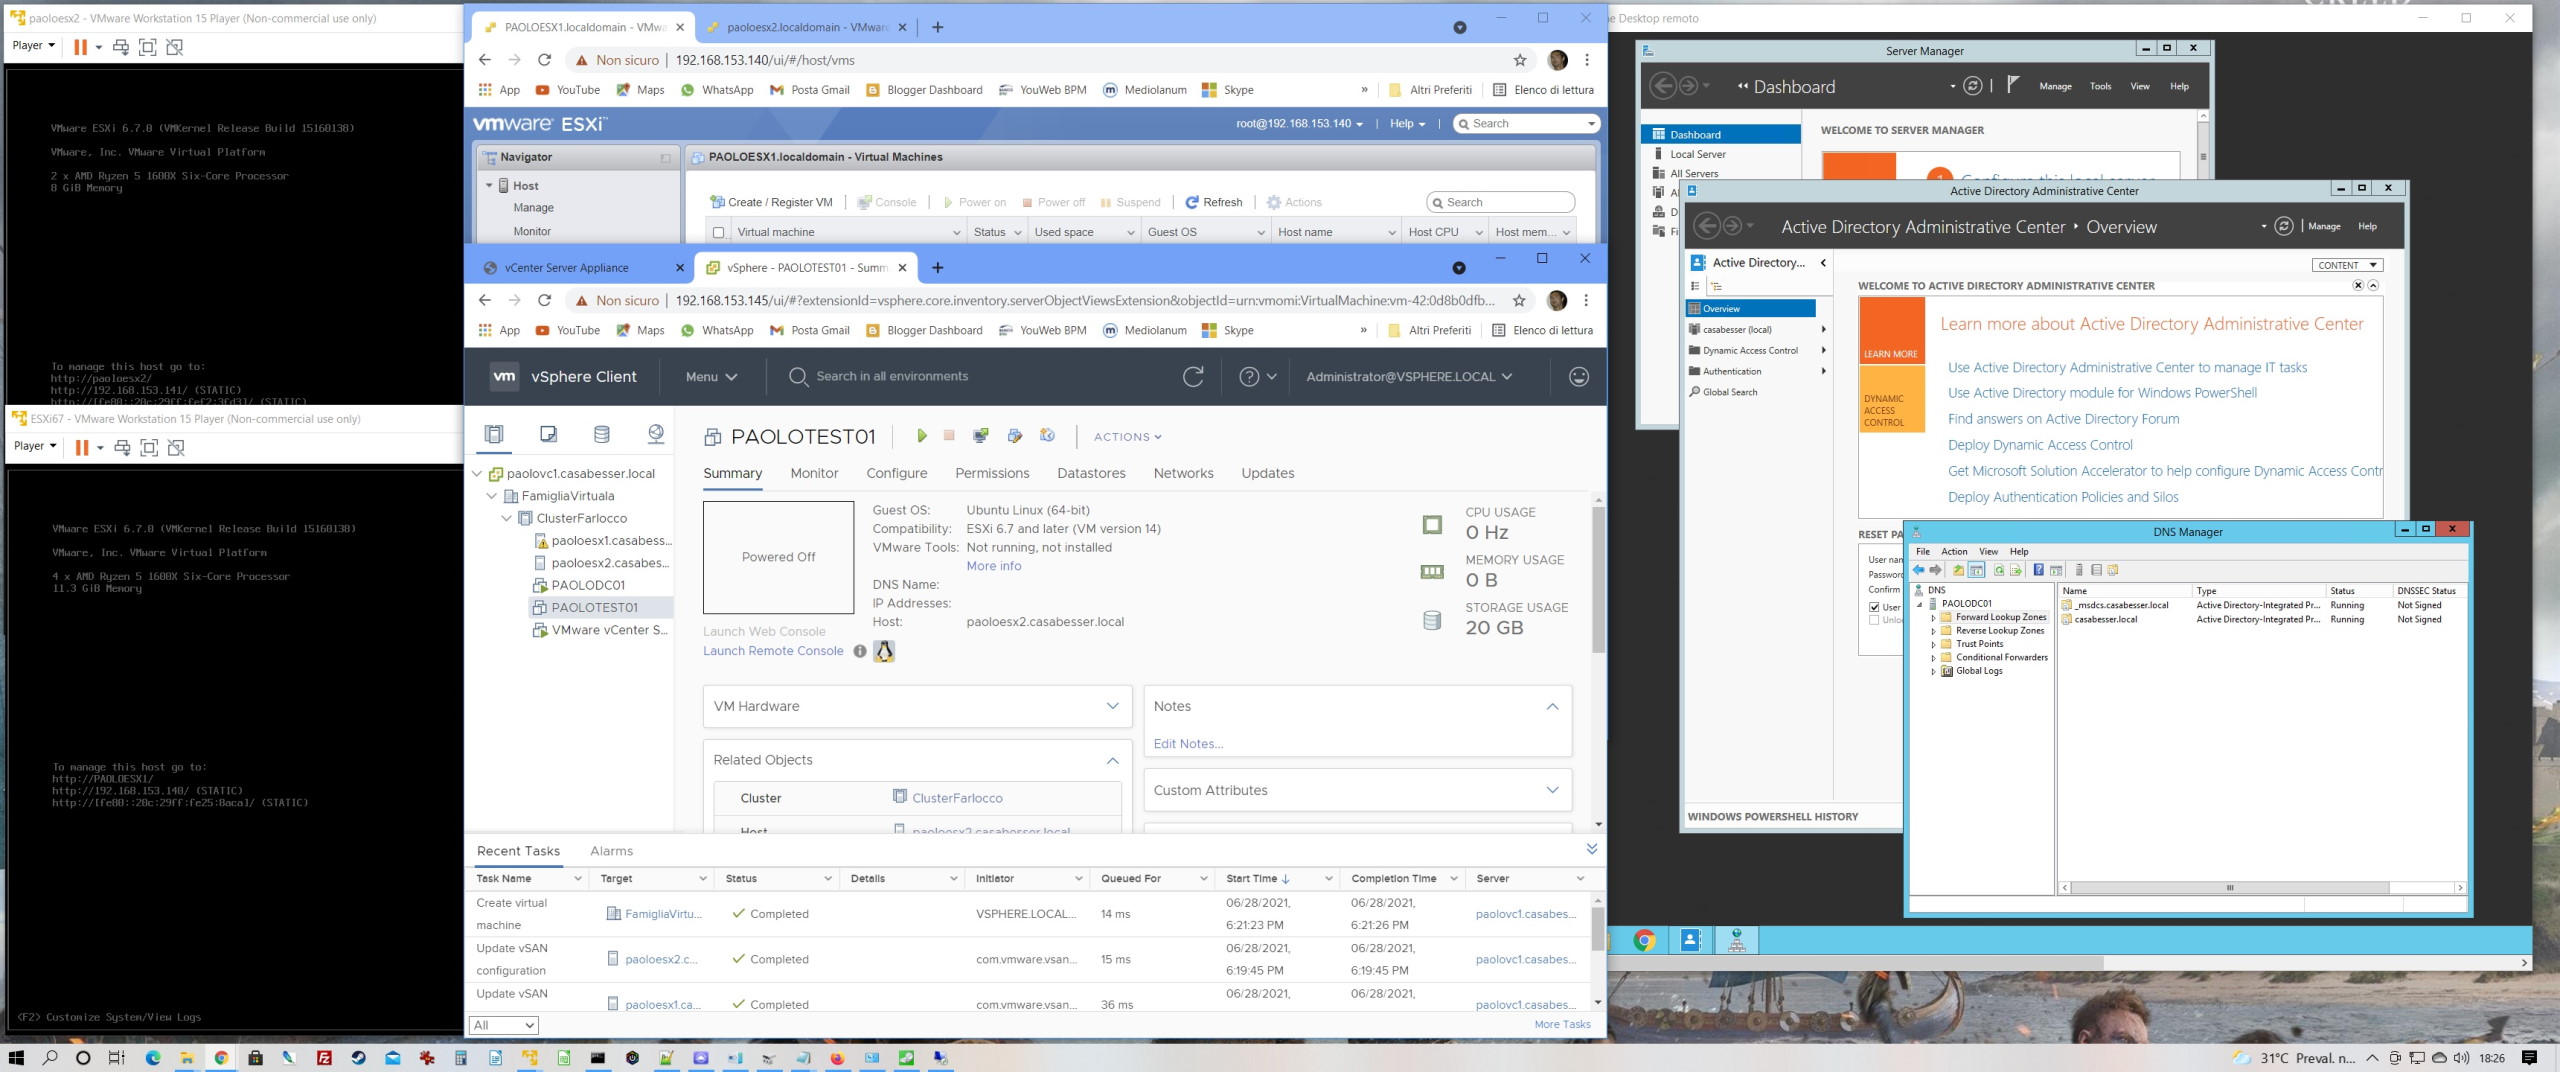Switch to the Configure tab

[896, 473]
